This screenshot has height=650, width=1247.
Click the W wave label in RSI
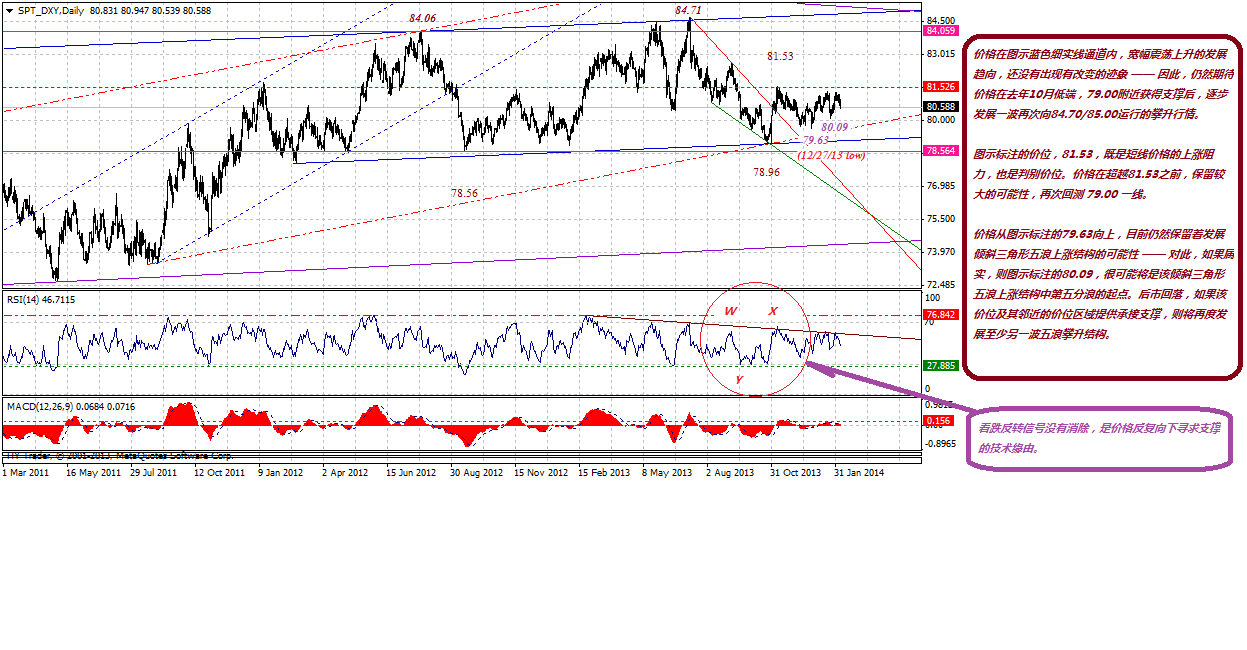tap(731, 312)
